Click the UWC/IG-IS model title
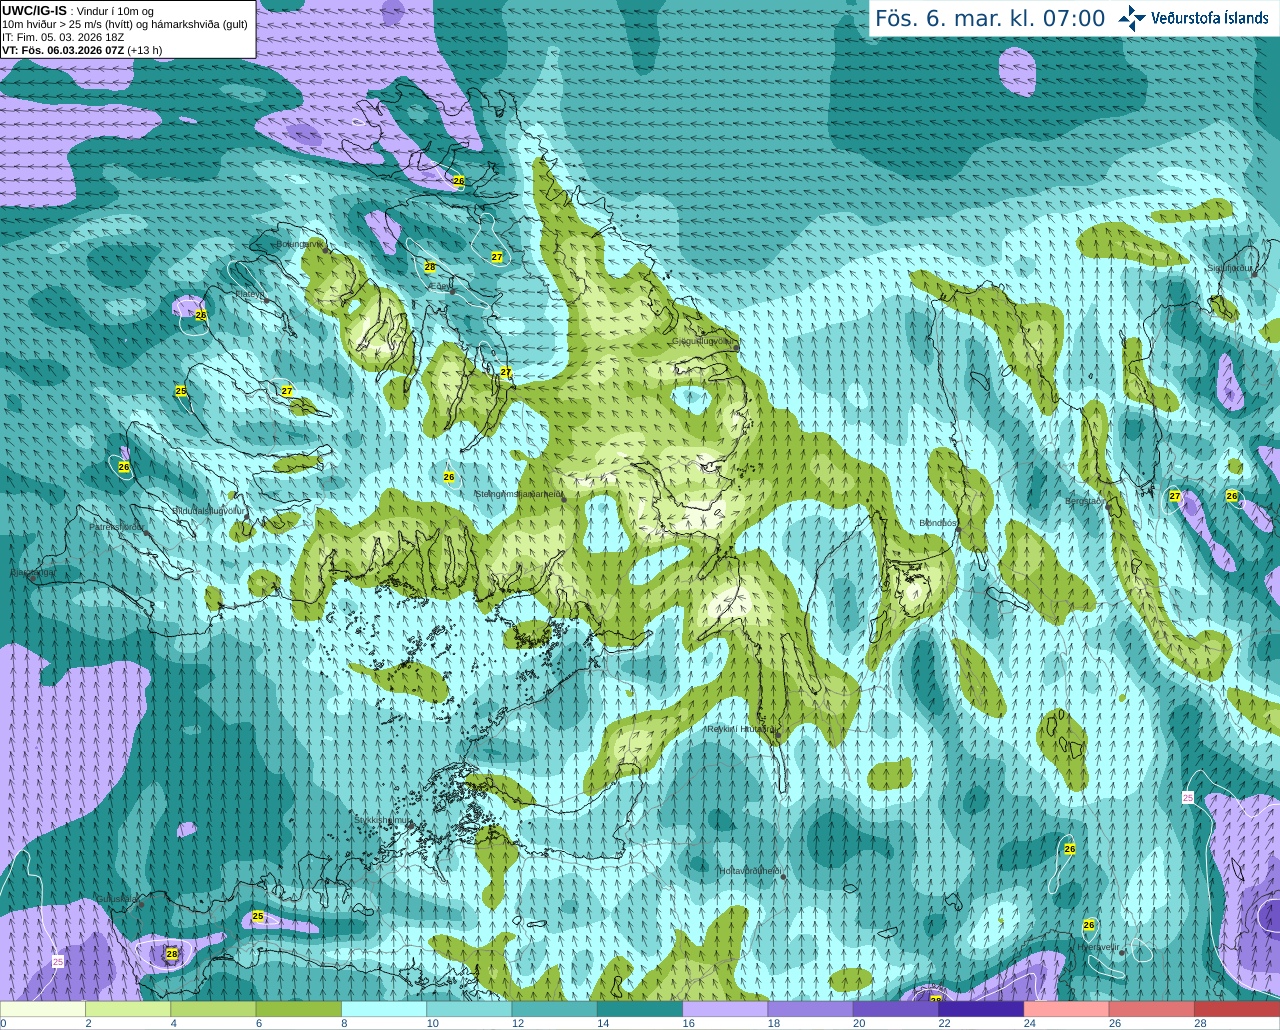Viewport: 1280px width, 1030px height. tap(35, 10)
